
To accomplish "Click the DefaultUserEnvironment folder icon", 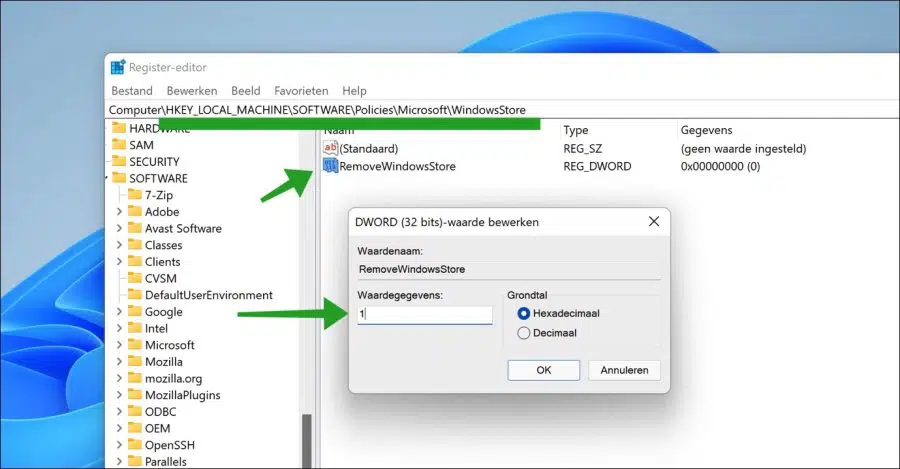I will tap(135, 294).
